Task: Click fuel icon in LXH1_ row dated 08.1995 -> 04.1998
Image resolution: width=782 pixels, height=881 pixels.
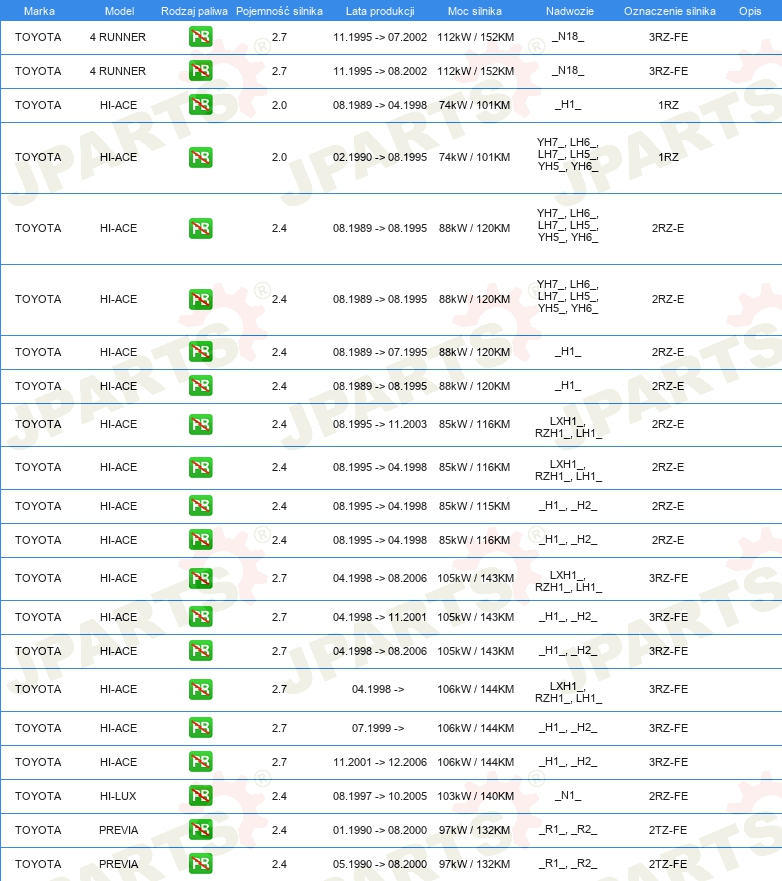Action: click(201, 467)
